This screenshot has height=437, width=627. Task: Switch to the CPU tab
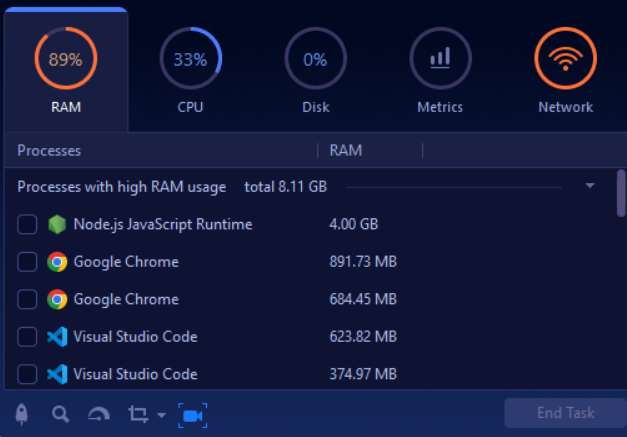(190, 70)
